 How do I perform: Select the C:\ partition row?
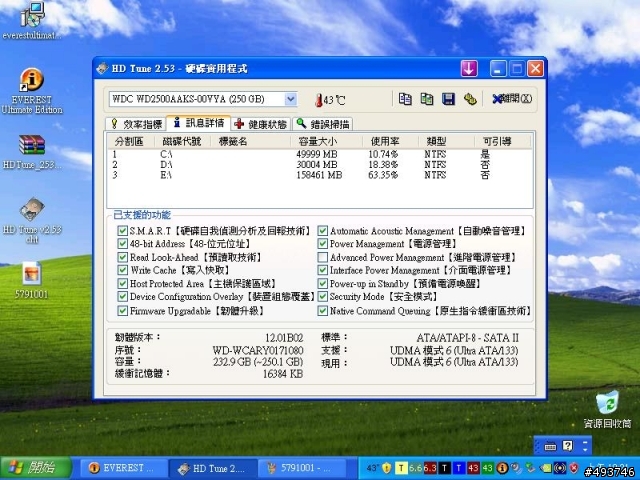click(320, 154)
